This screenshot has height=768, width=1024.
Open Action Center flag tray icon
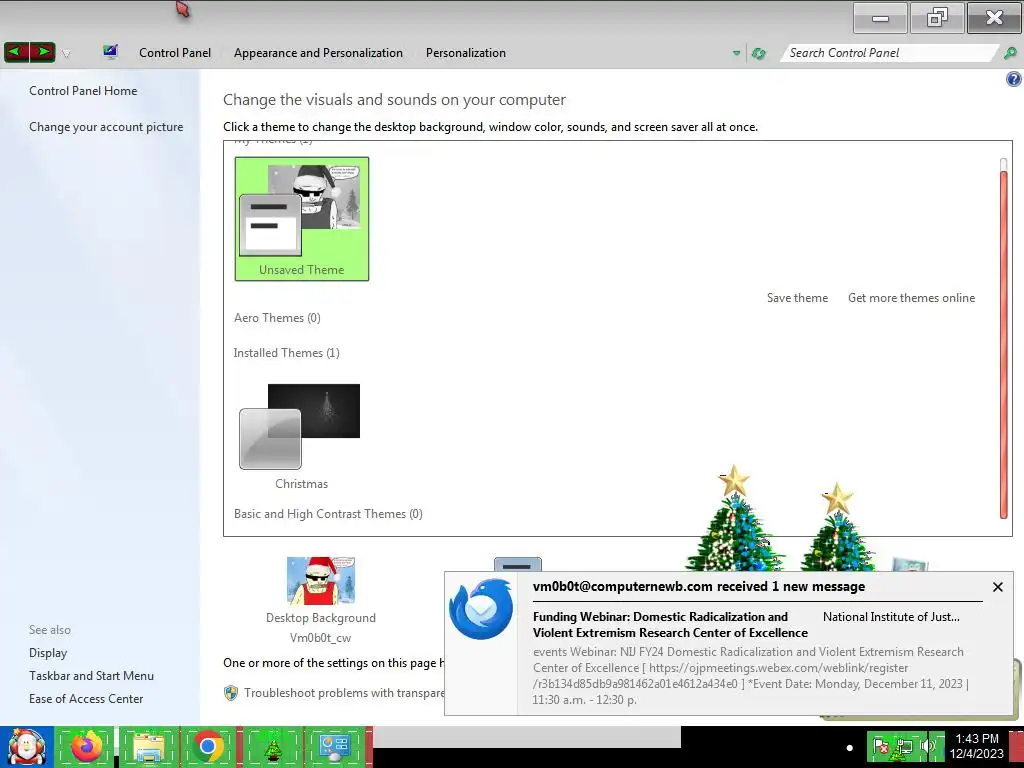pos(880,747)
